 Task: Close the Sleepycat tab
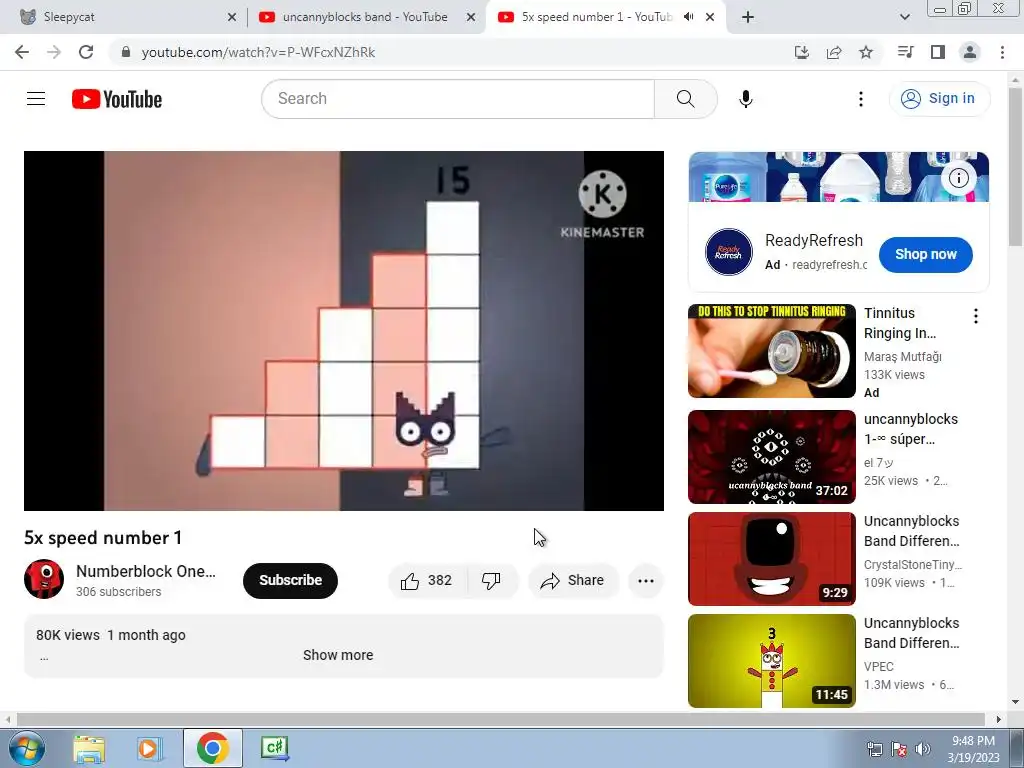point(232,17)
